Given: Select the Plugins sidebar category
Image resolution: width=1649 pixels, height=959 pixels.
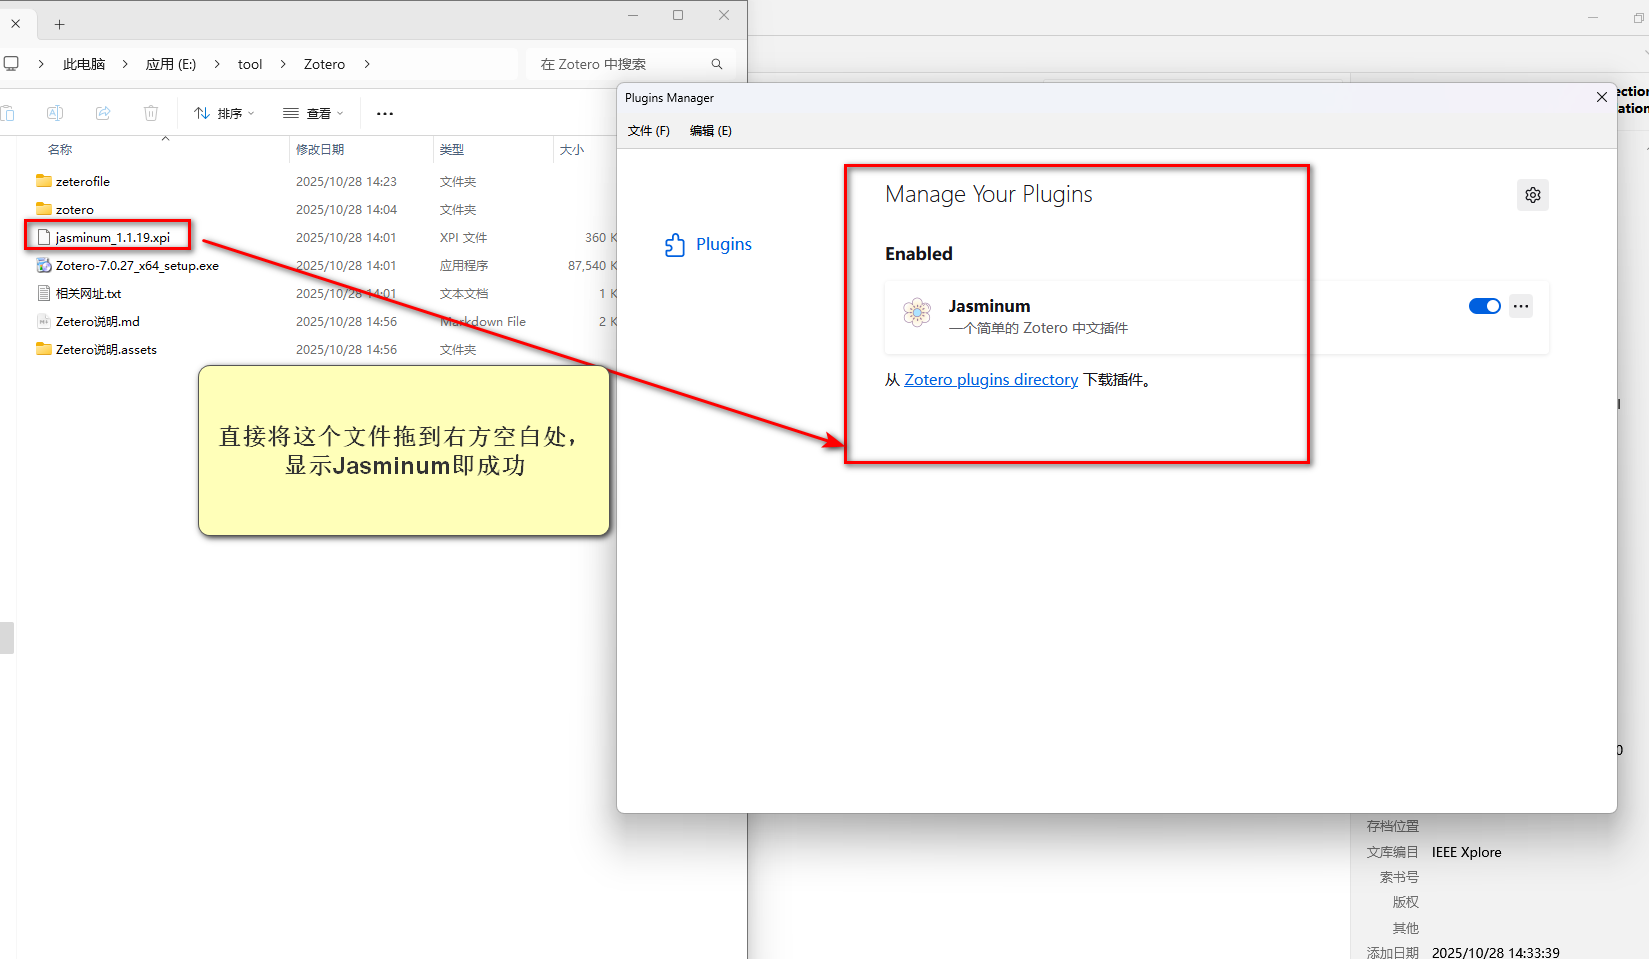Looking at the screenshot, I should (708, 244).
